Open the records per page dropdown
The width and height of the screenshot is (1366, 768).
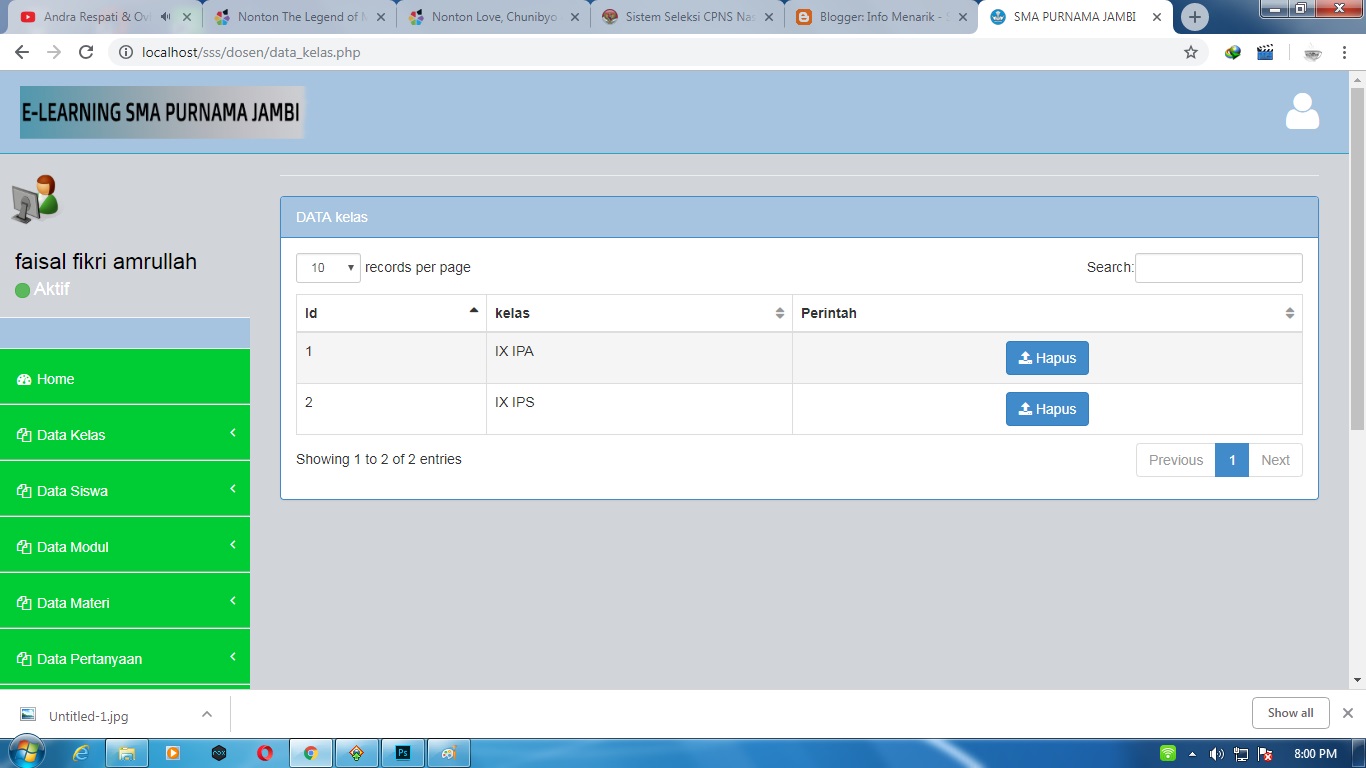coord(328,267)
